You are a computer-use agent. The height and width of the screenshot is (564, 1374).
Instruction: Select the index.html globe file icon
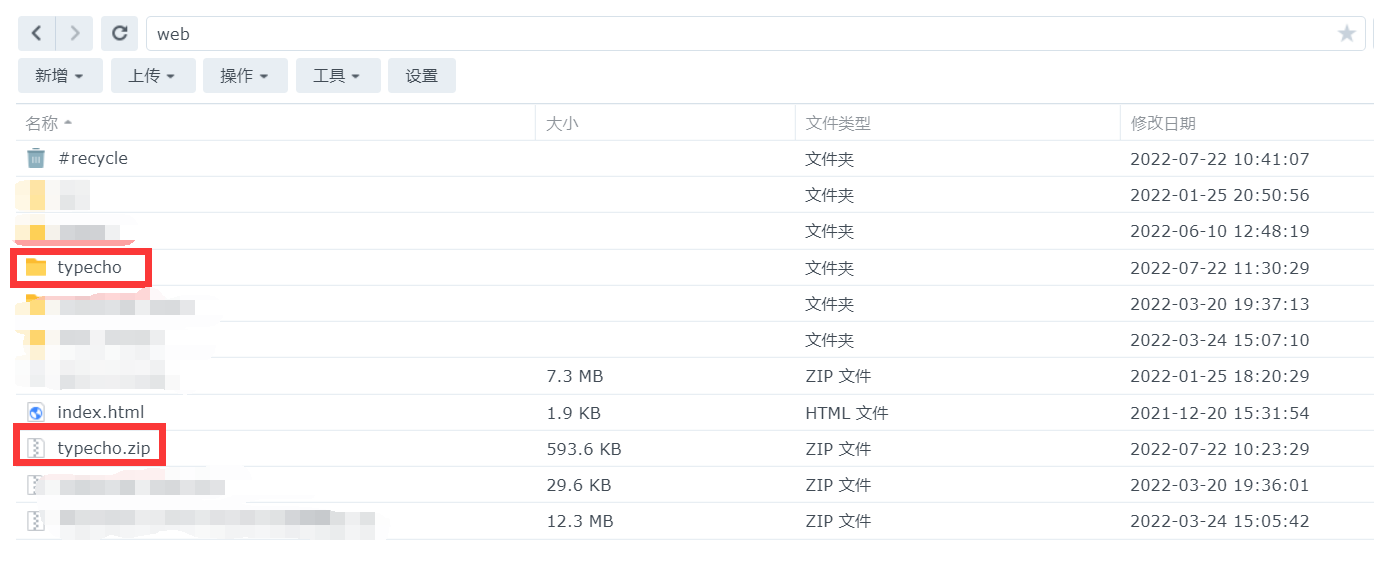coord(36,412)
